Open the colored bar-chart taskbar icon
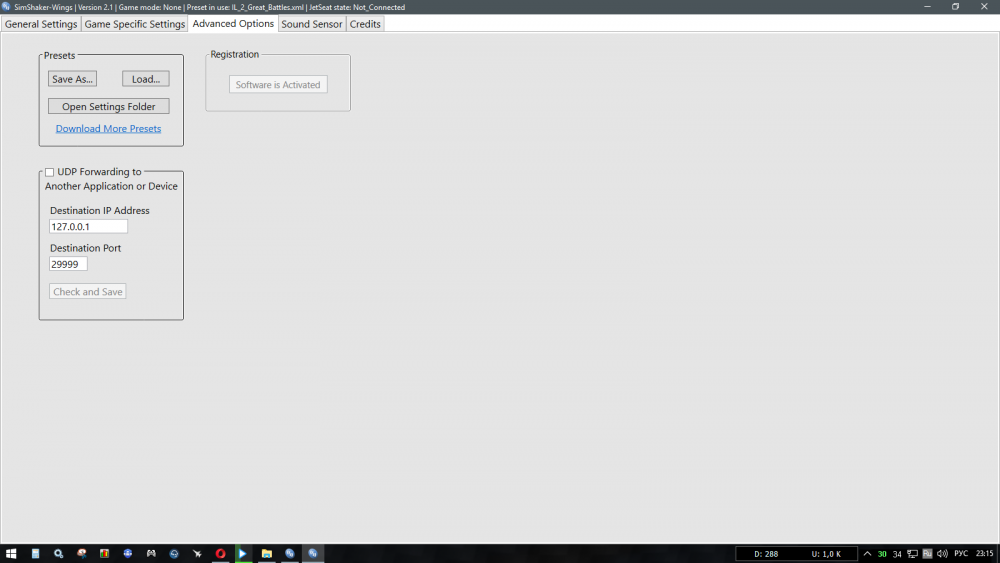1000x563 pixels. (x=104, y=553)
